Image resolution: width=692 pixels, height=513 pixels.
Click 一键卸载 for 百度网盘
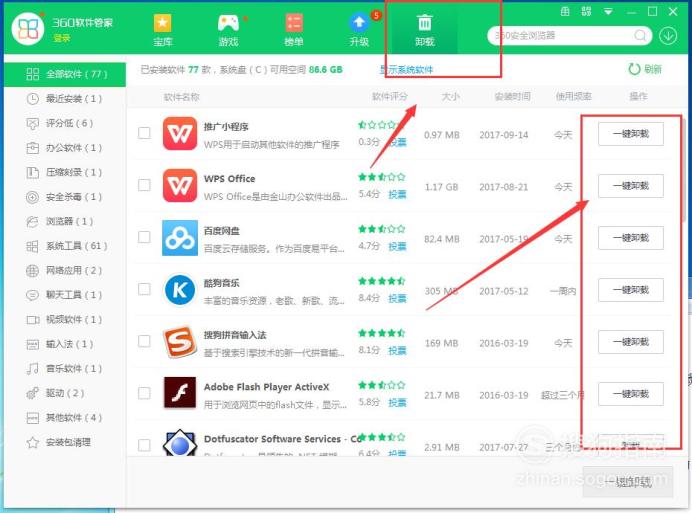tap(631, 238)
